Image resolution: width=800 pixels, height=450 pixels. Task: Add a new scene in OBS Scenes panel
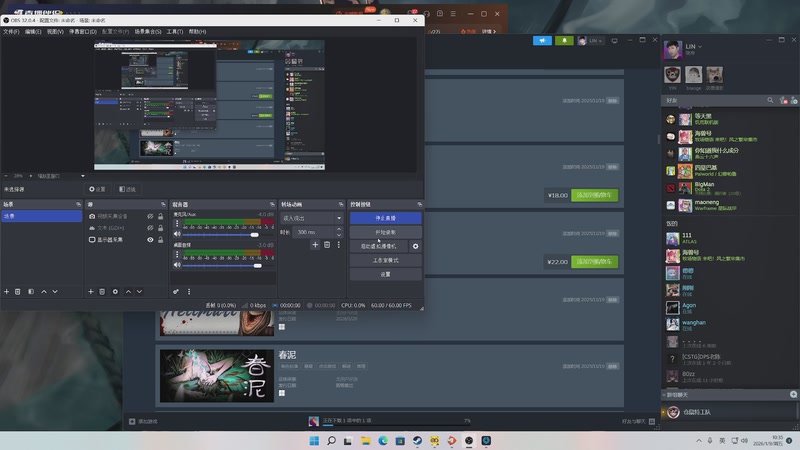point(7,291)
